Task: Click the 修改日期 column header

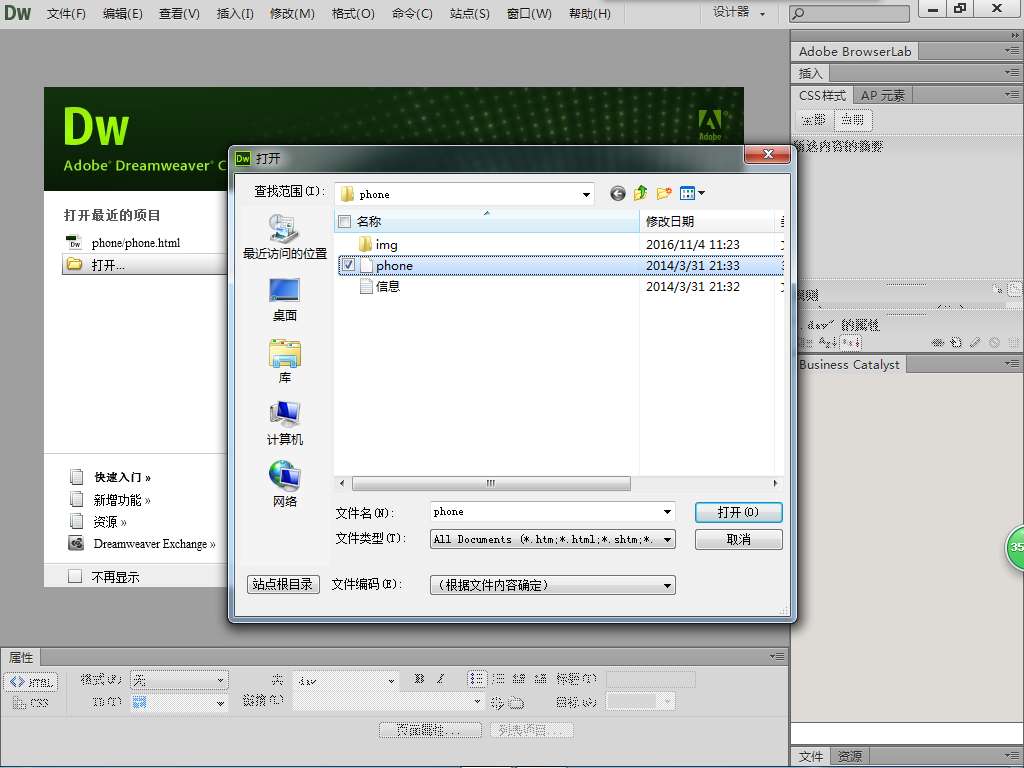Action: pos(707,221)
